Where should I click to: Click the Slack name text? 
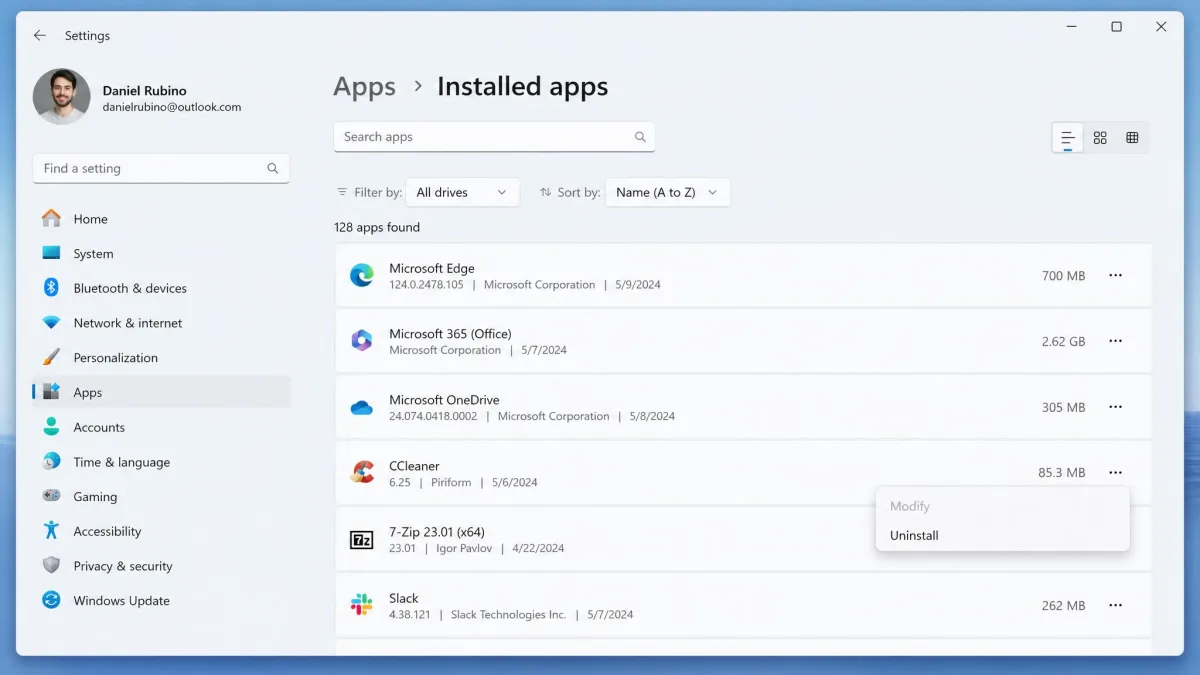pyautogui.click(x=404, y=598)
